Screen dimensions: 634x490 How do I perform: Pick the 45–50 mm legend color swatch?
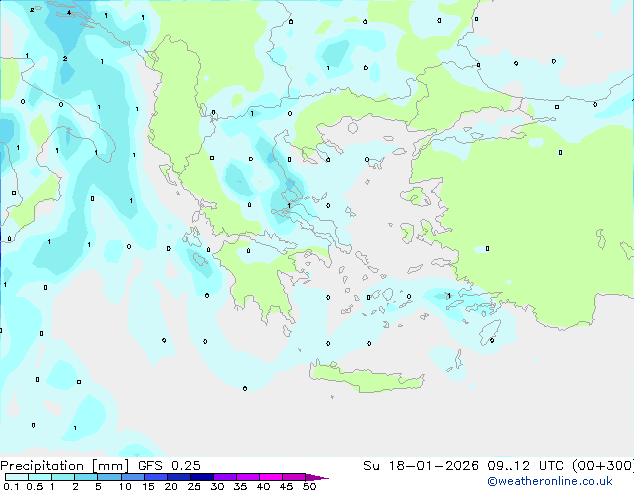(x=294, y=477)
